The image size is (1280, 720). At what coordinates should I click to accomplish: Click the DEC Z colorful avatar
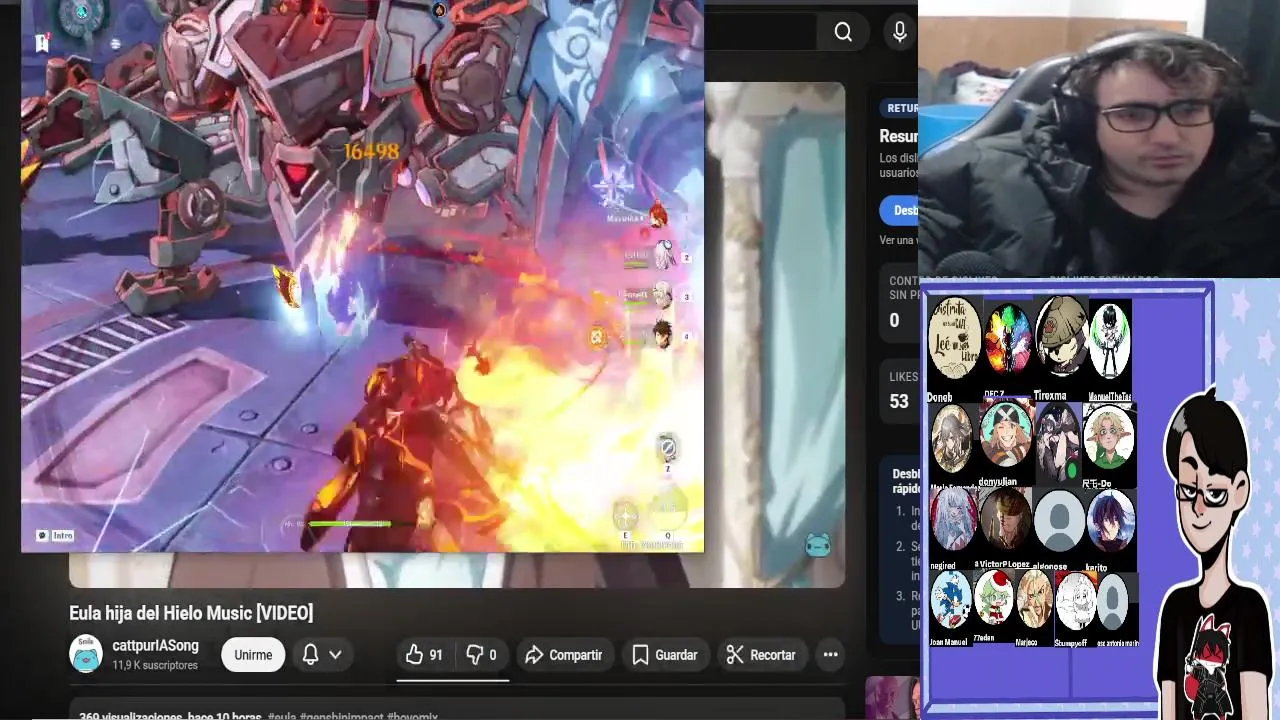(x=1007, y=340)
